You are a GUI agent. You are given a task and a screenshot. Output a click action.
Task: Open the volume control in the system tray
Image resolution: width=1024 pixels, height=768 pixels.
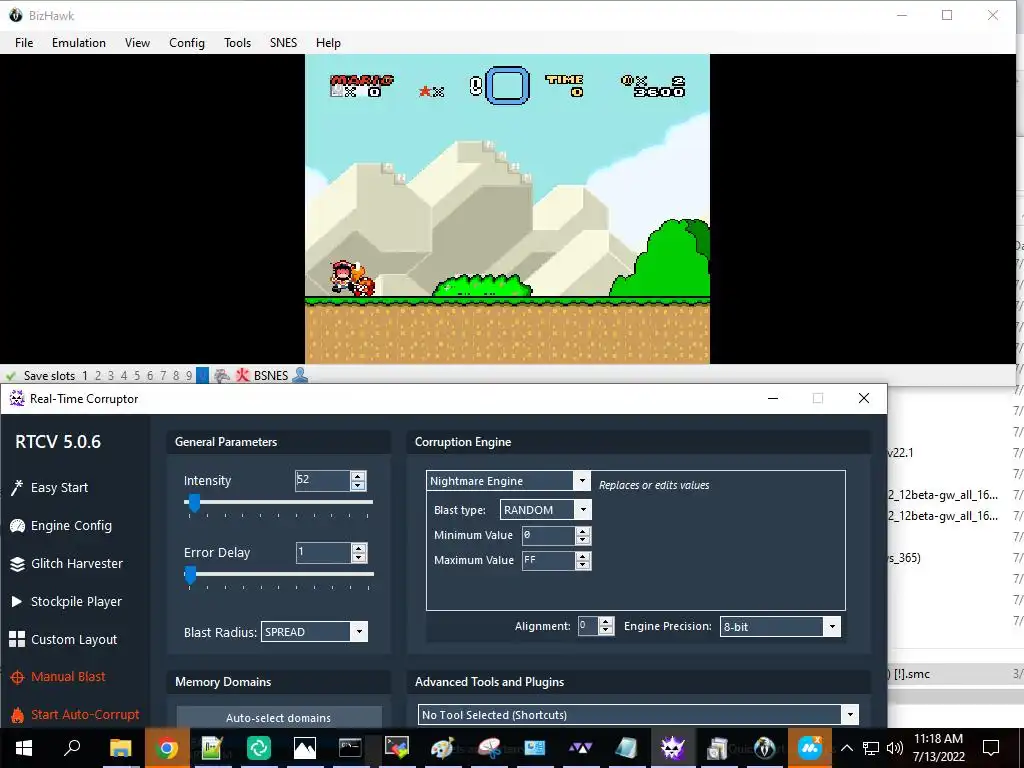click(x=895, y=748)
